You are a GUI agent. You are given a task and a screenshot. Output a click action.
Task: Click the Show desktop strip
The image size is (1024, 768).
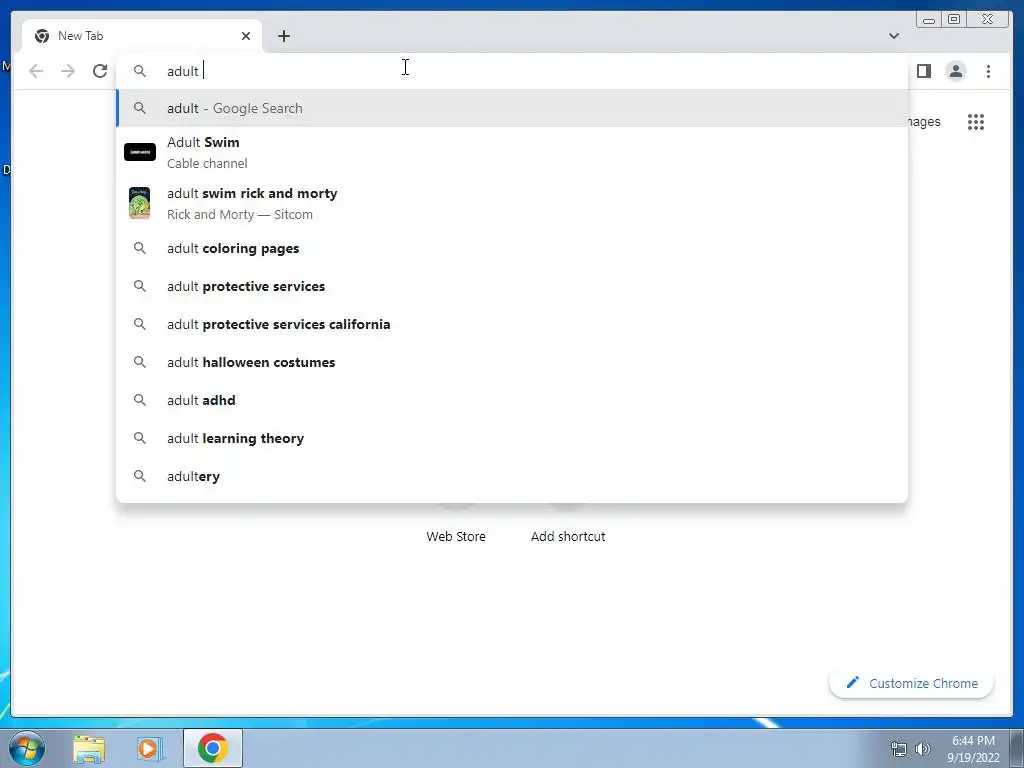pos(1017,748)
